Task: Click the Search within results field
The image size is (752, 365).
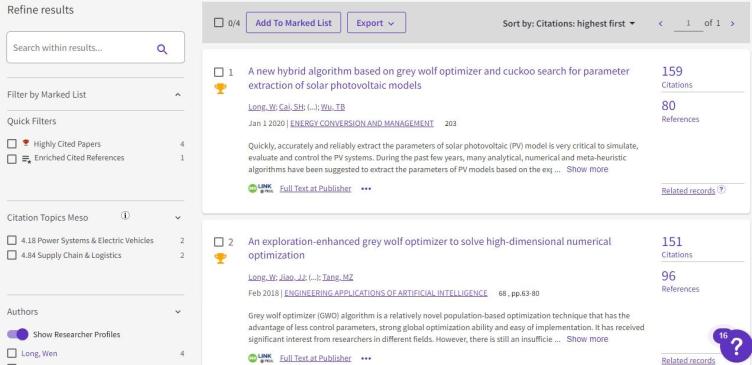Action: pos(82,48)
